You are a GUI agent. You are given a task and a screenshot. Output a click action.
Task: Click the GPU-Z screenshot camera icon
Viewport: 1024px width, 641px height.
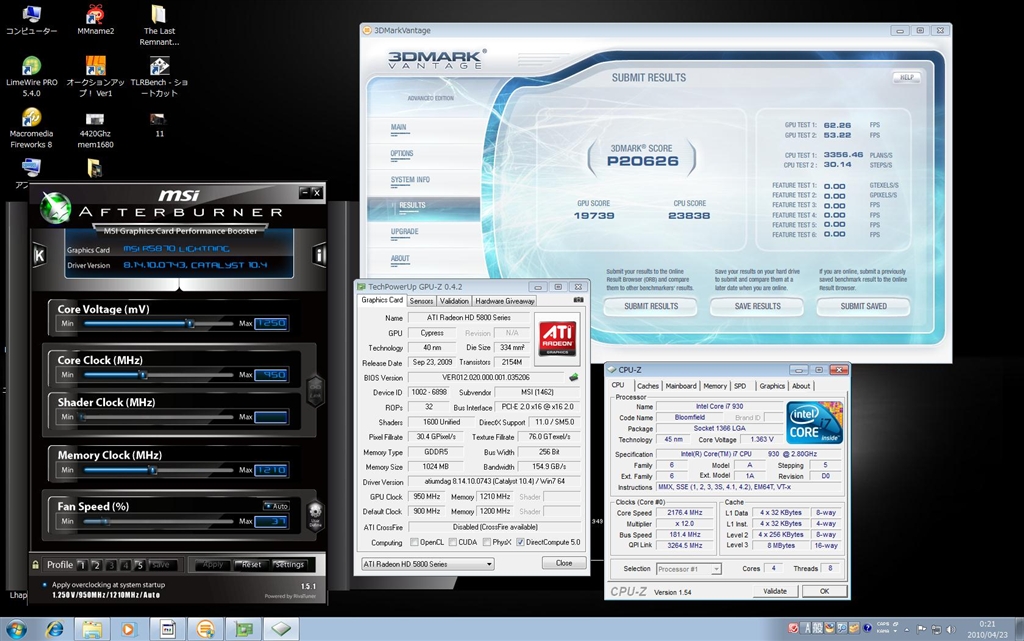pos(578,300)
